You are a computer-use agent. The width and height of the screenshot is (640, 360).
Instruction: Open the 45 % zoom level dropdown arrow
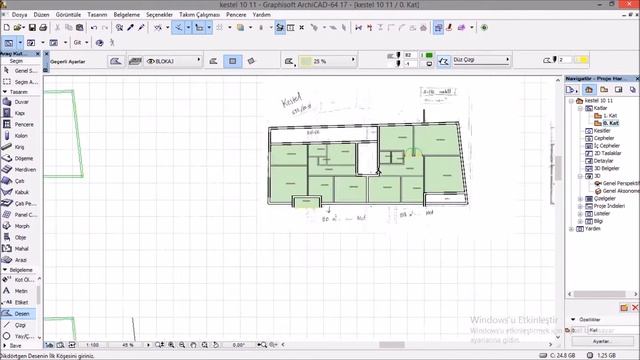click(x=148, y=345)
